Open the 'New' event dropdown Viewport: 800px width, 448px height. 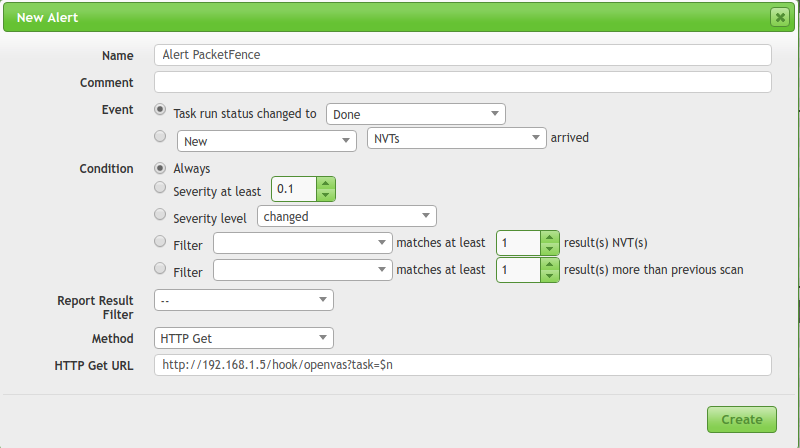[x=266, y=141]
